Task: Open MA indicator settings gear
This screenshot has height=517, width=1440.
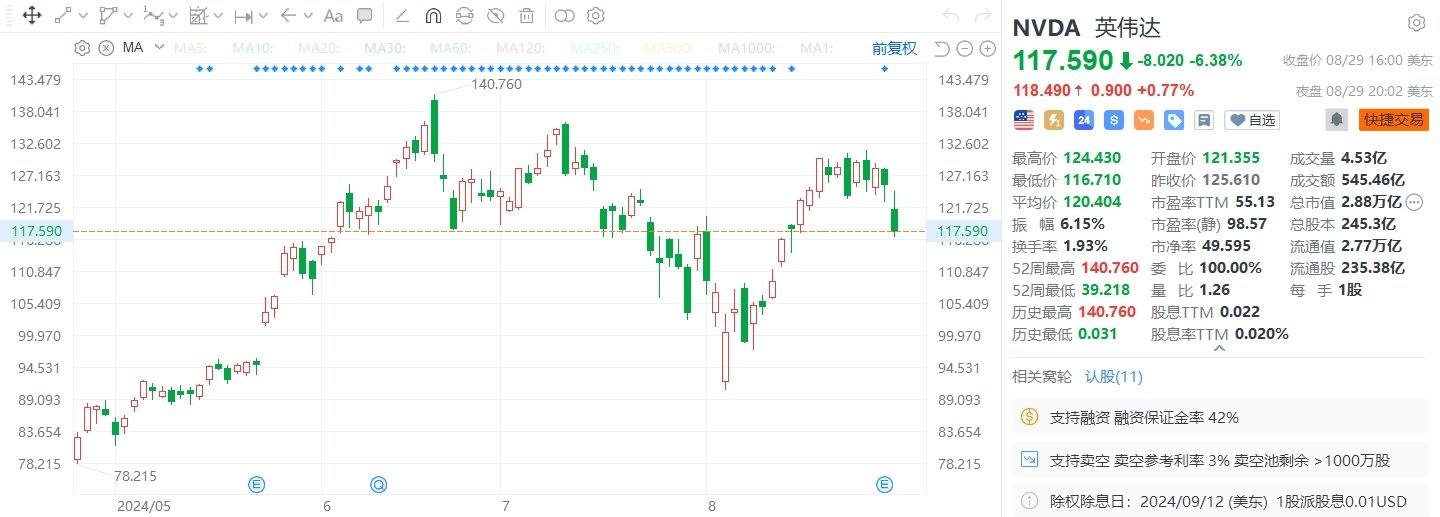Action: (82, 47)
